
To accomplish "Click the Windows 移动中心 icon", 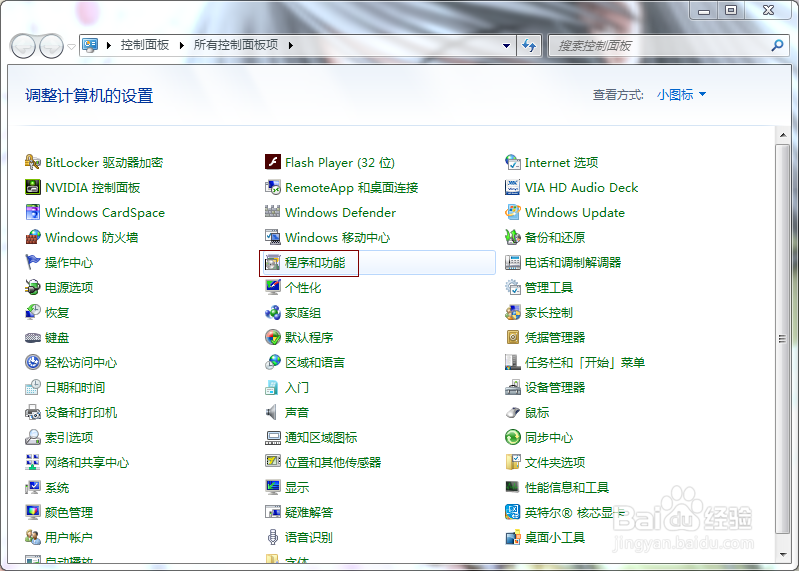I will pyautogui.click(x=273, y=237).
